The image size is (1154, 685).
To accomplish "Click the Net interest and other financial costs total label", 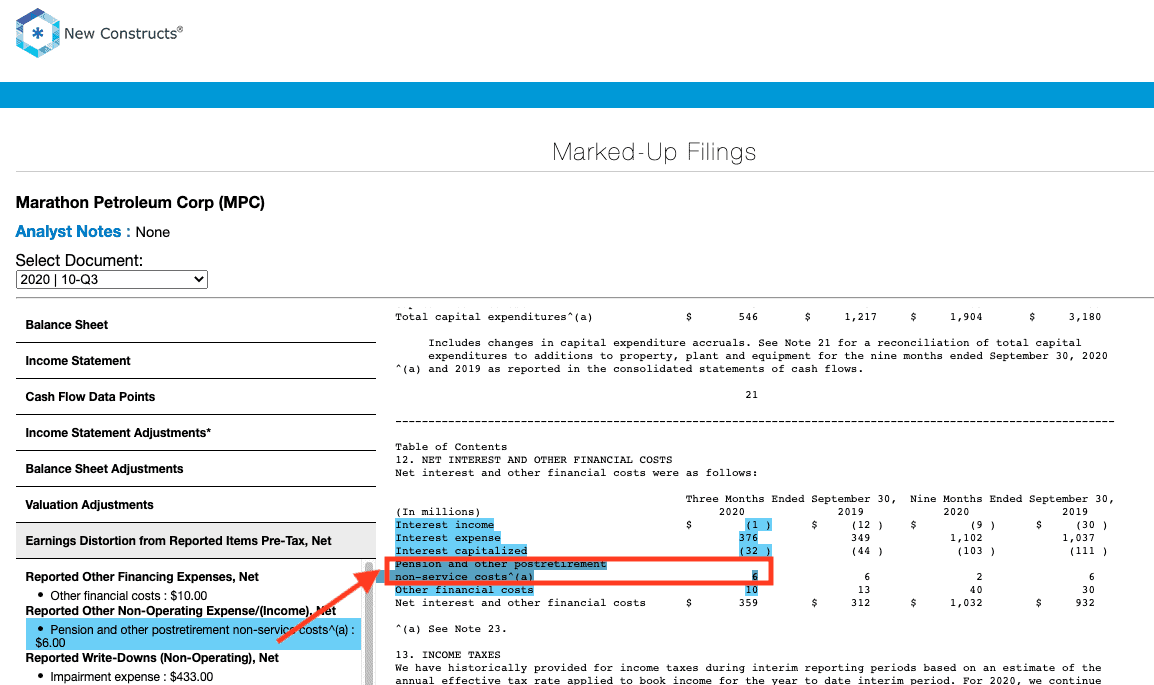I will [x=520, y=603].
